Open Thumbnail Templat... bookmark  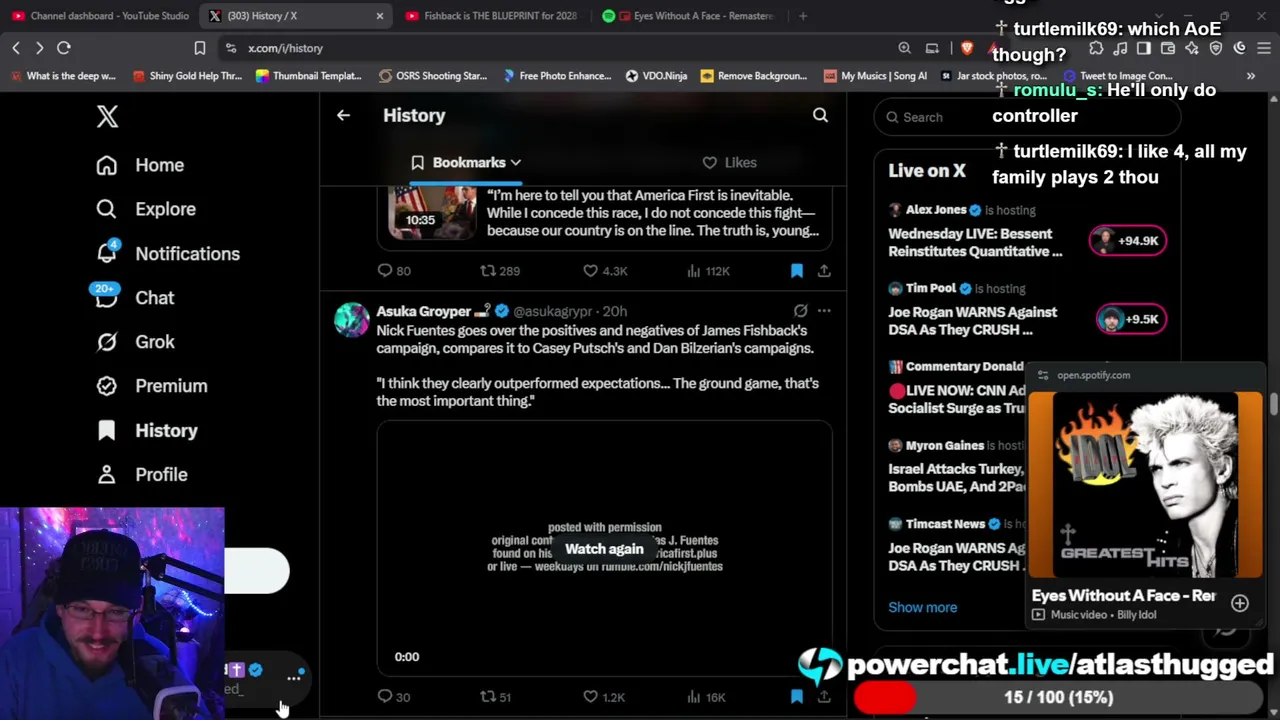[309, 76]
